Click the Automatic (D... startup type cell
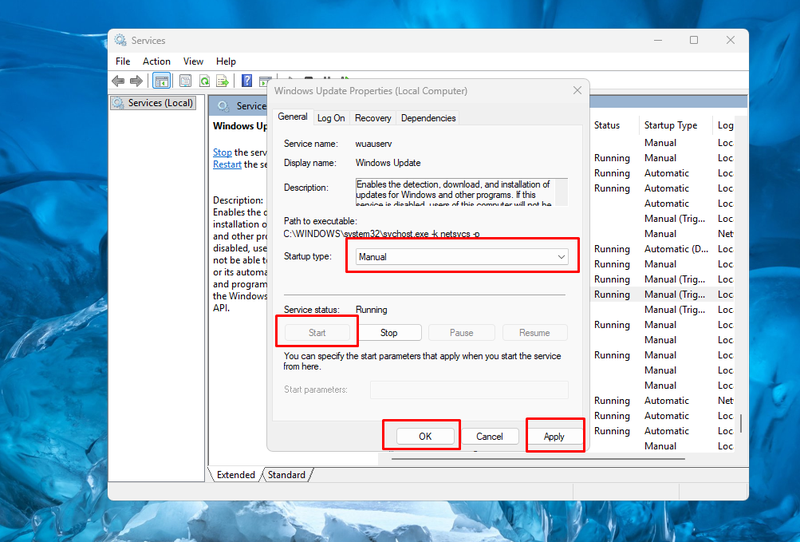 676,249
